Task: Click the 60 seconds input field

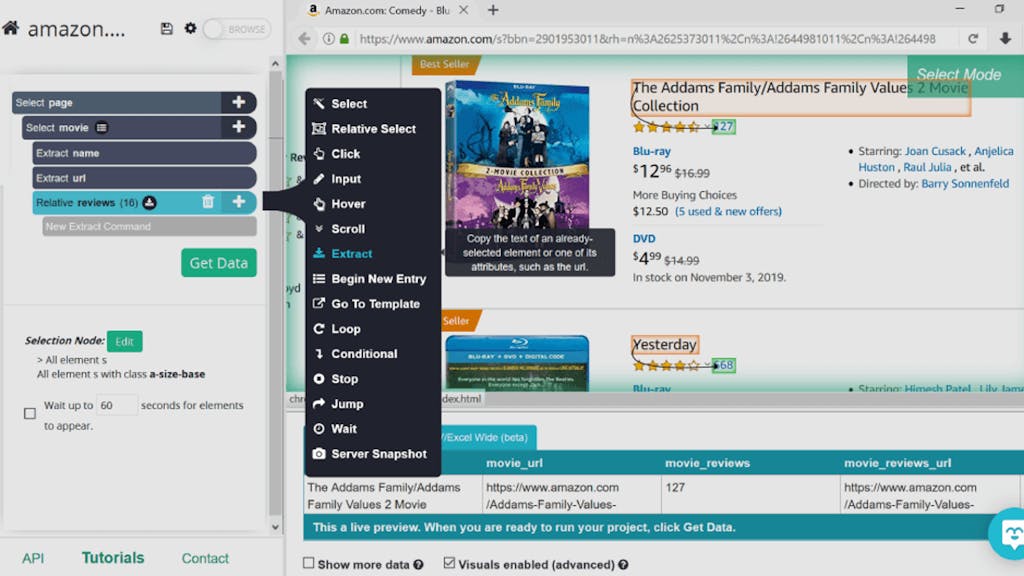Action: coord(117,405)
